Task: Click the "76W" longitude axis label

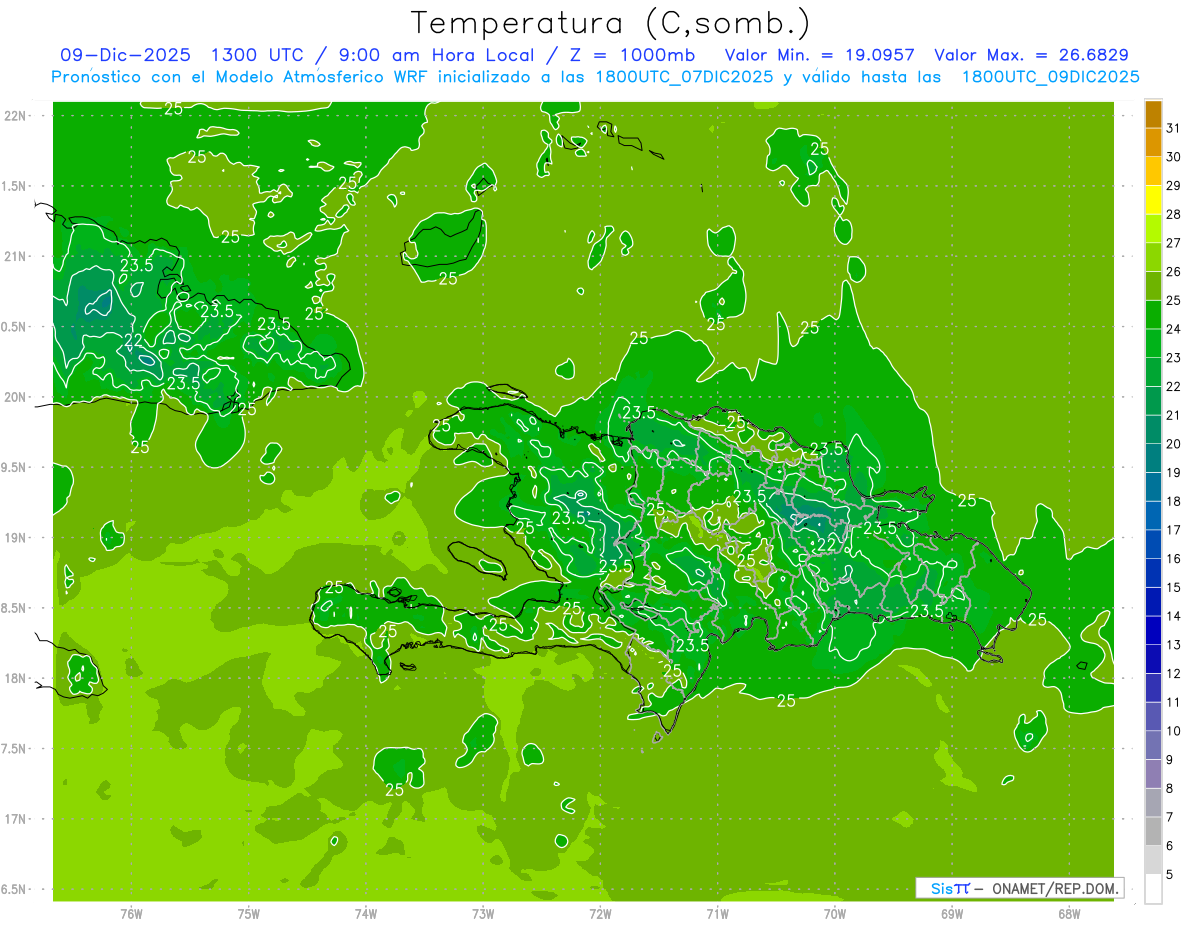Action: [x=131, y=914]
